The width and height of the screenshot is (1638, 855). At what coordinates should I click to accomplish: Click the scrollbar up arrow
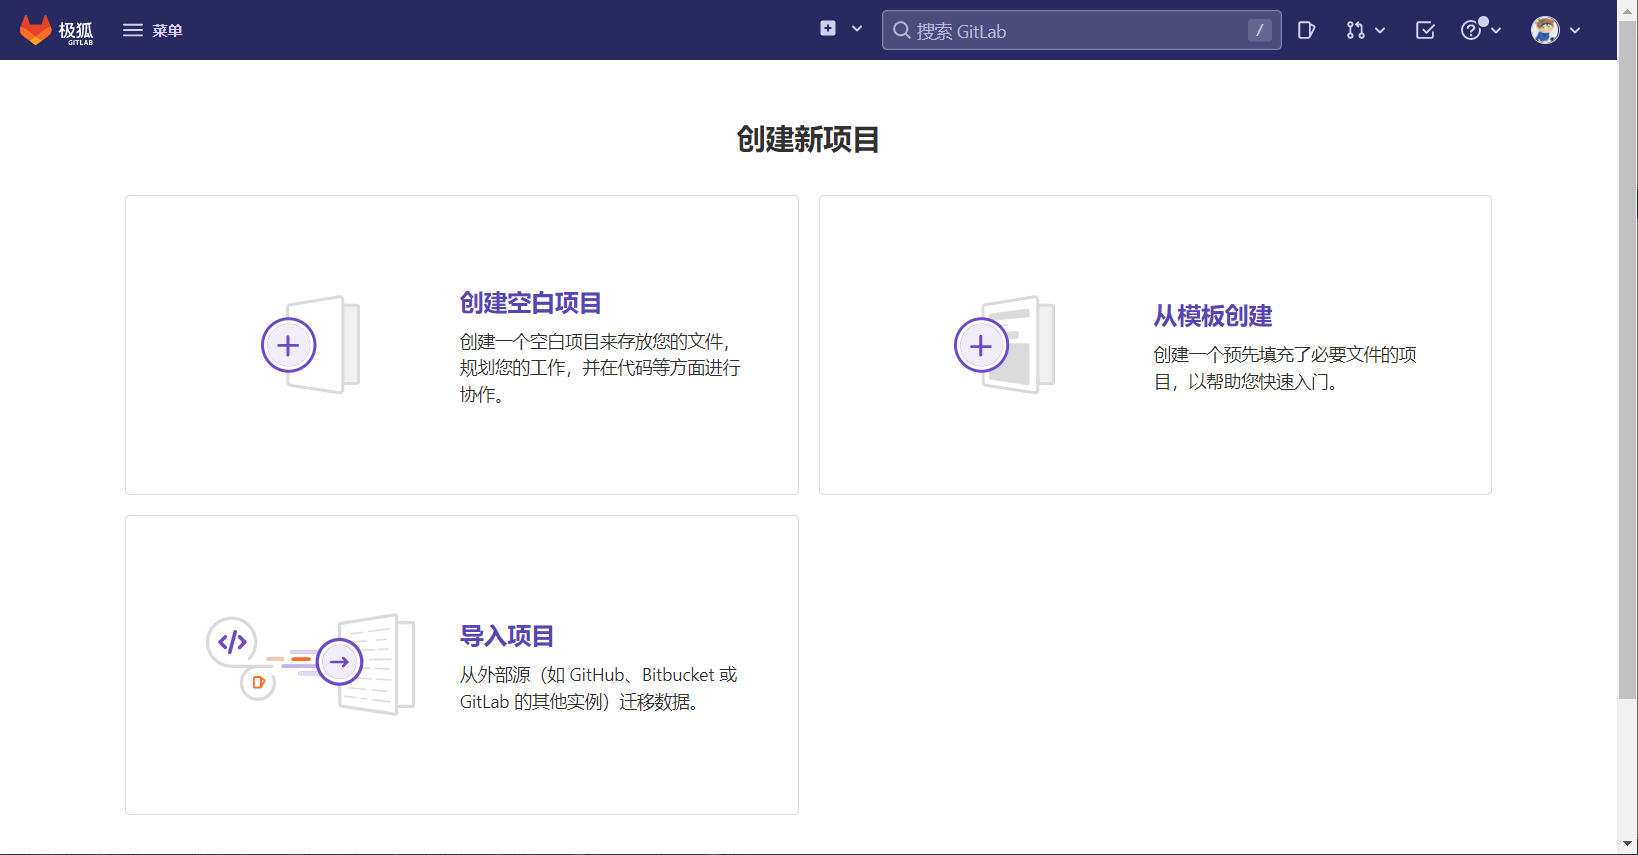pyautogui.click(x=1628, y=9)
